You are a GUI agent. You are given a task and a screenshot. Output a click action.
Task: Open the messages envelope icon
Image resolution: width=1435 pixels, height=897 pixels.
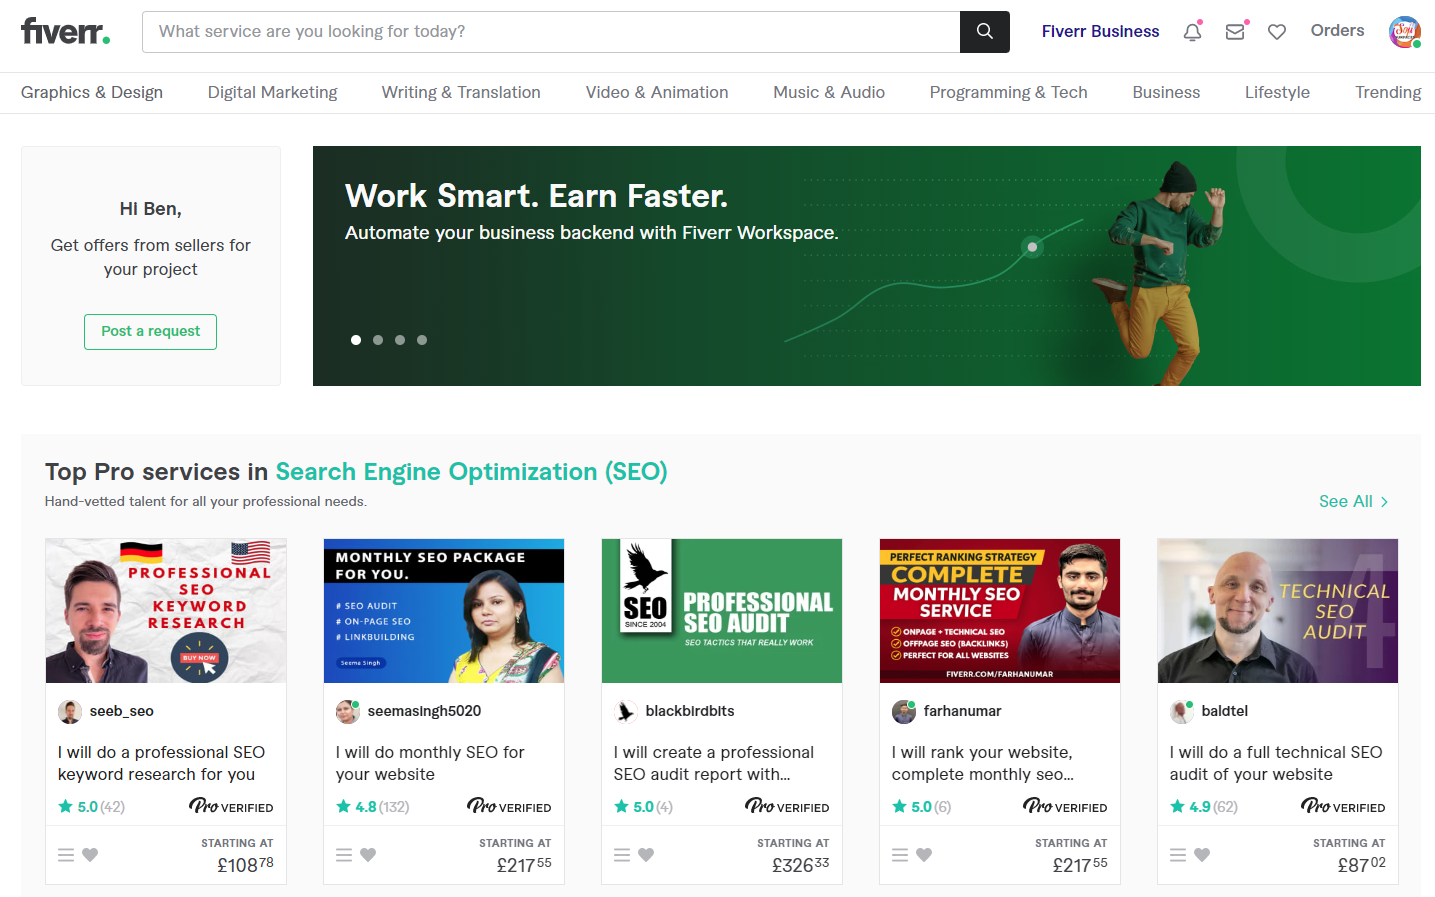(1235, 32)
